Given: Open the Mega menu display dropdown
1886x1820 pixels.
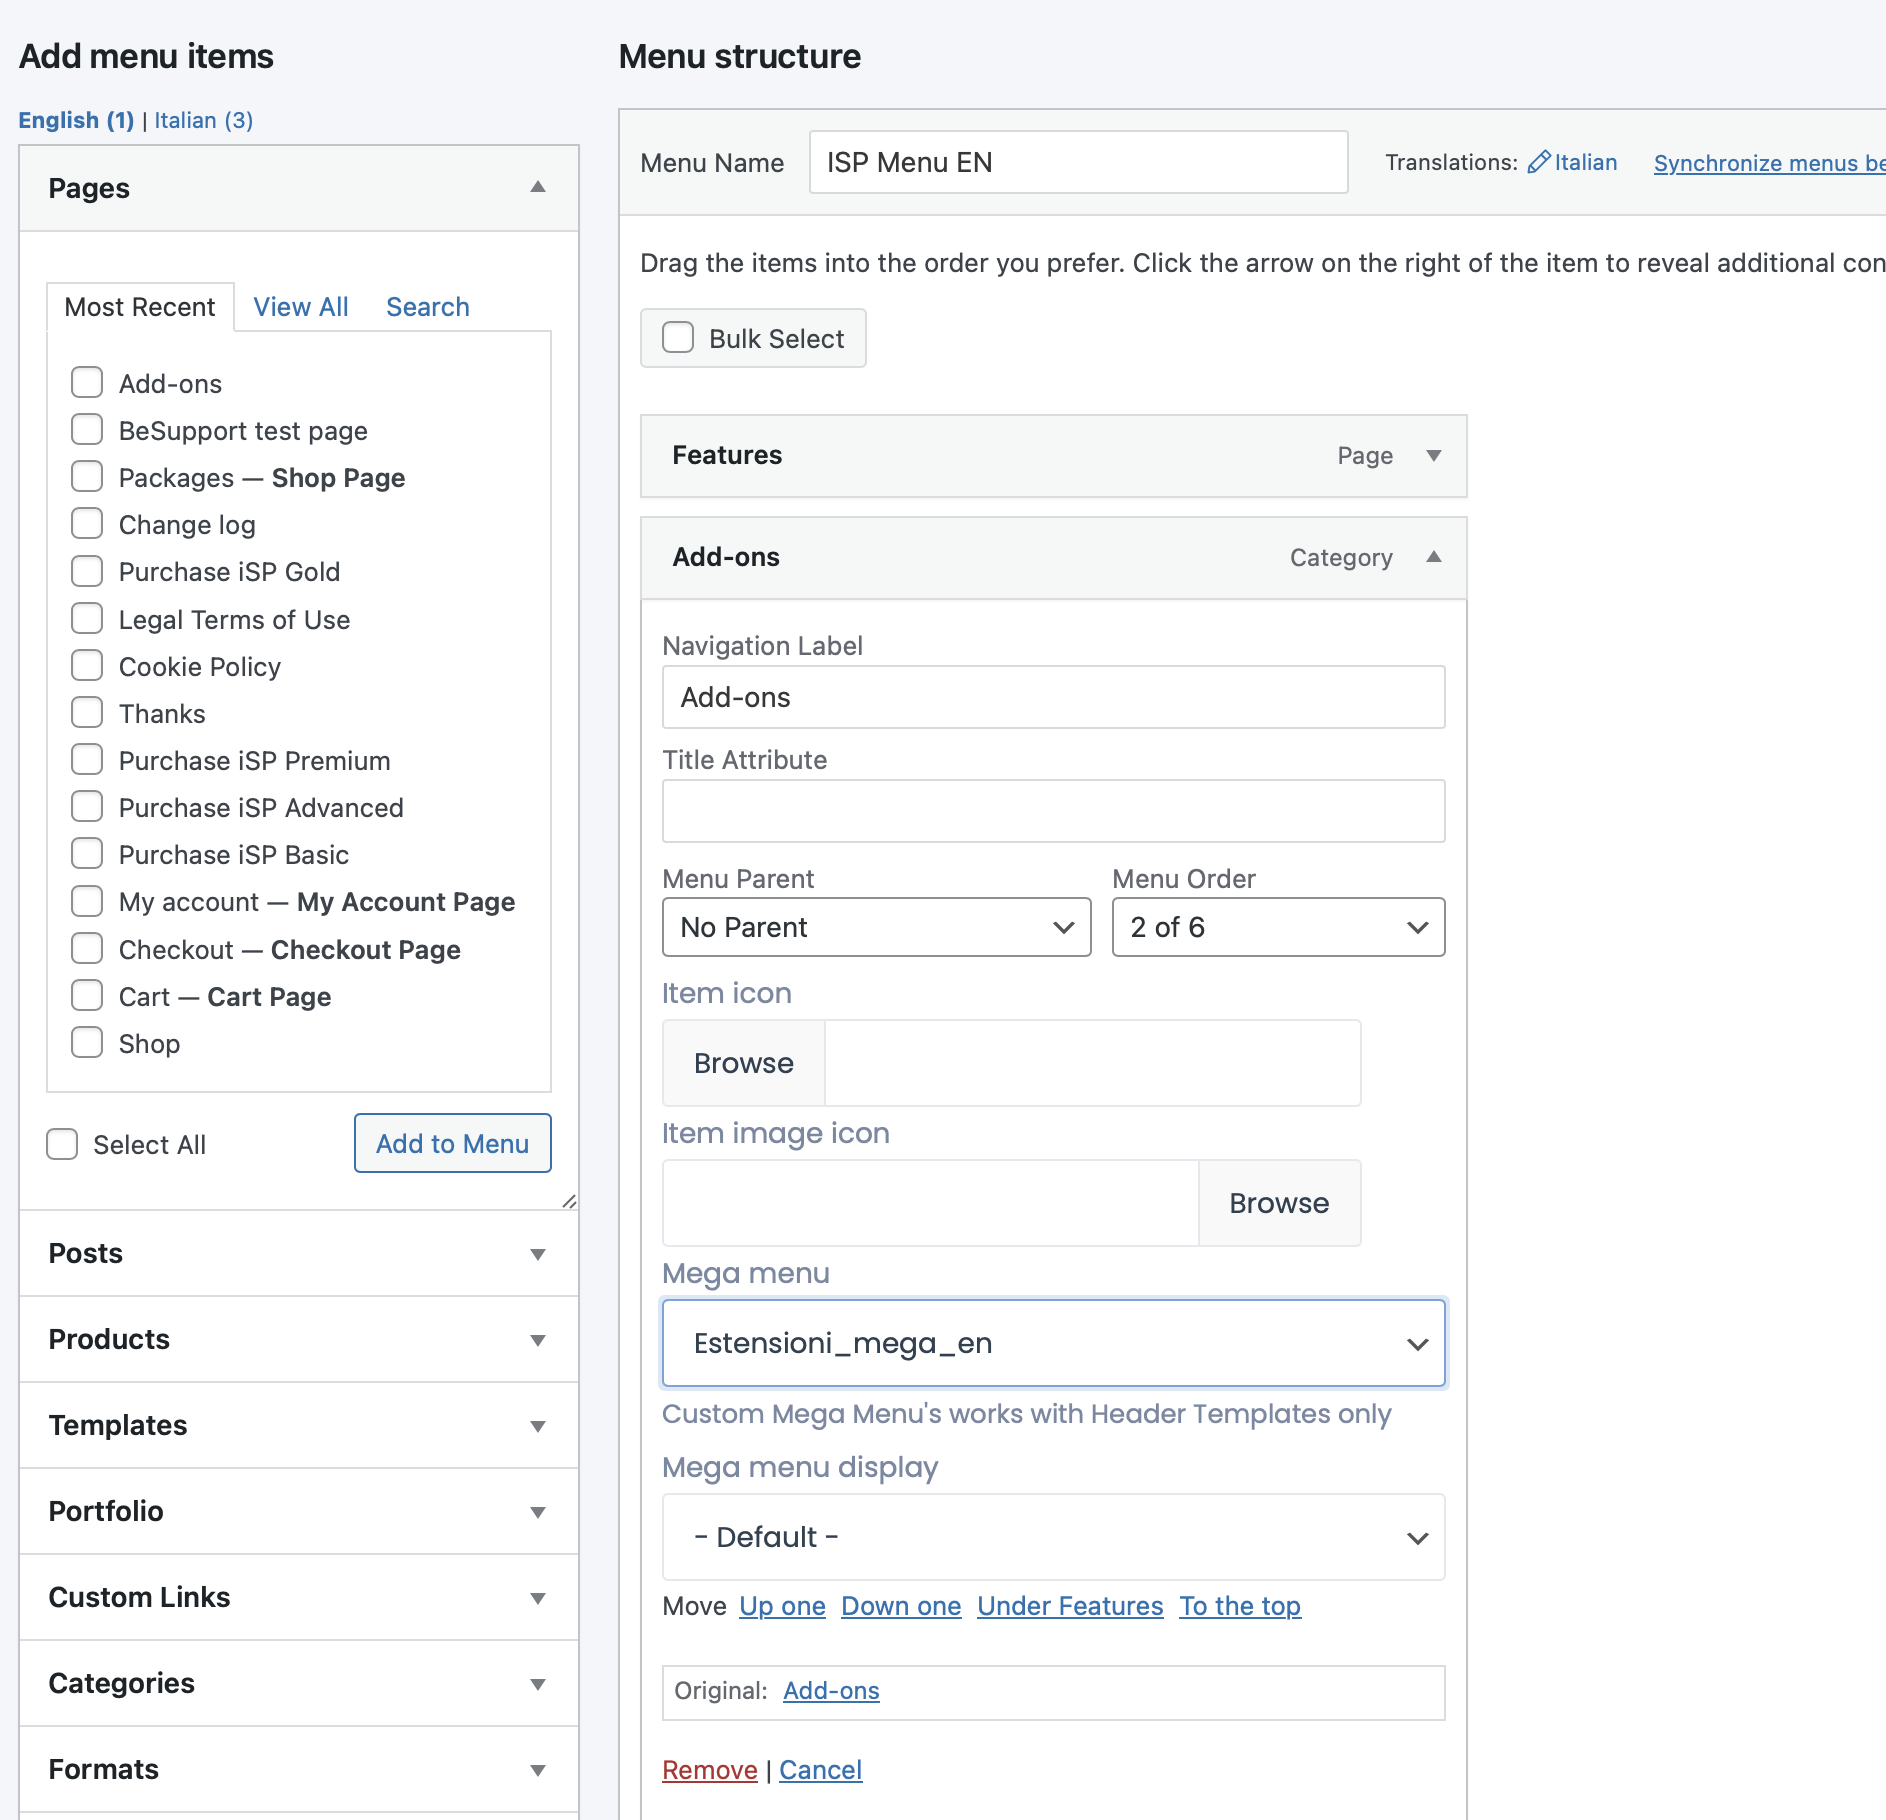Looking at the screenshot, I should [1054, 1537].
